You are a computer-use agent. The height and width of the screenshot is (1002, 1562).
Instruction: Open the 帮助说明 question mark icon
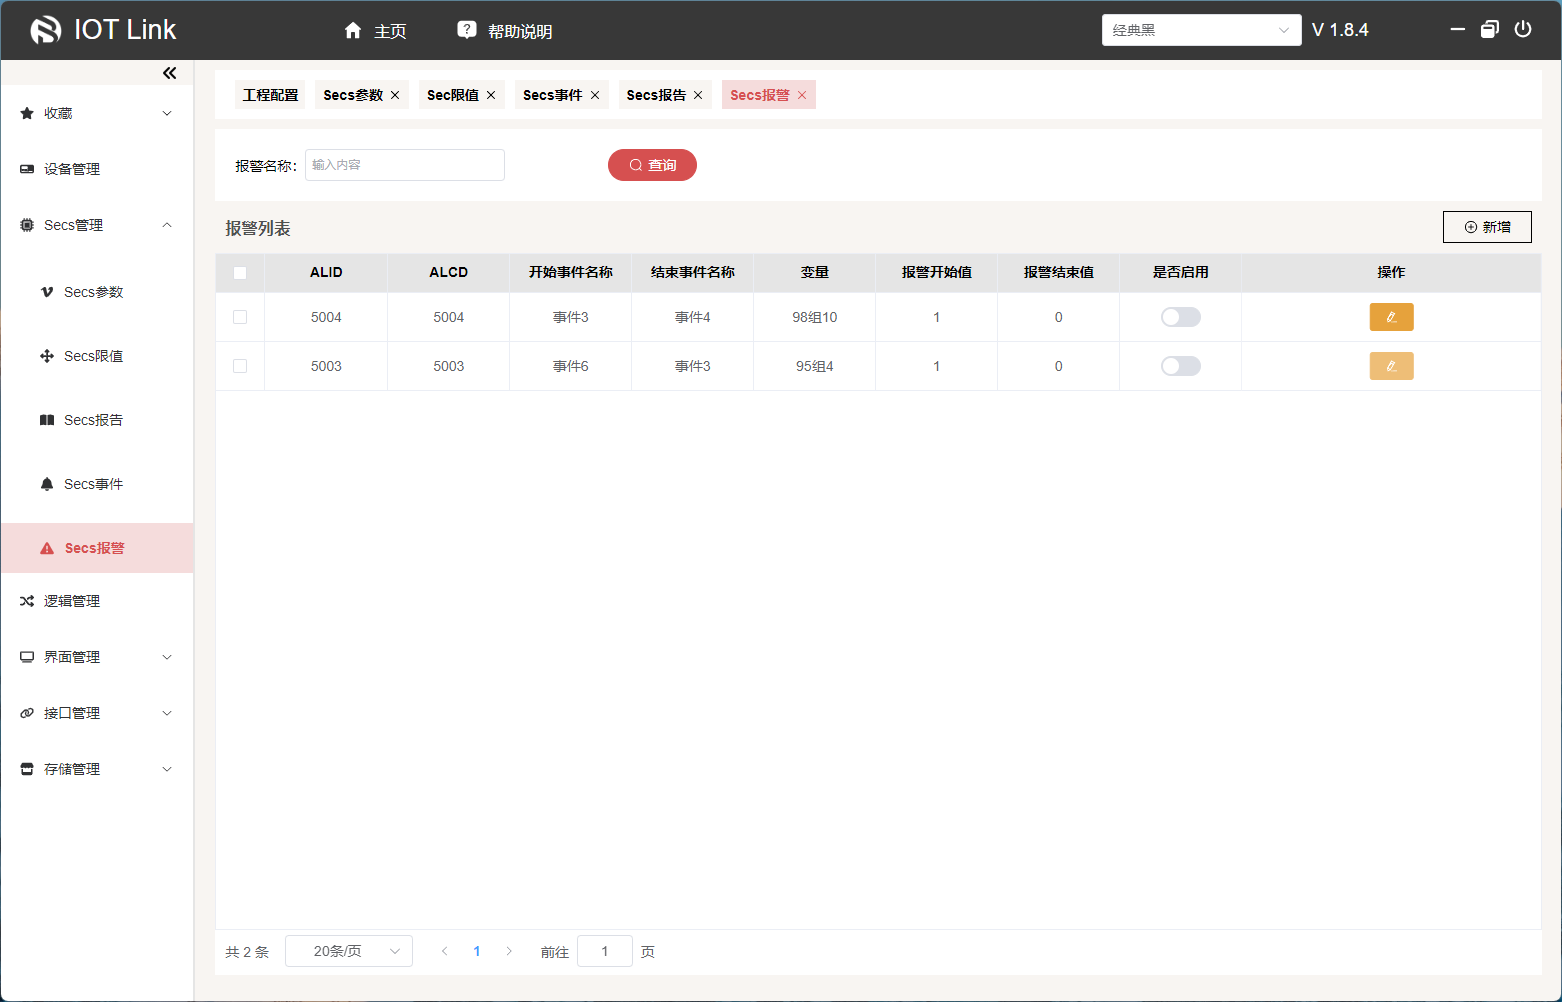(x=467, y=30)
